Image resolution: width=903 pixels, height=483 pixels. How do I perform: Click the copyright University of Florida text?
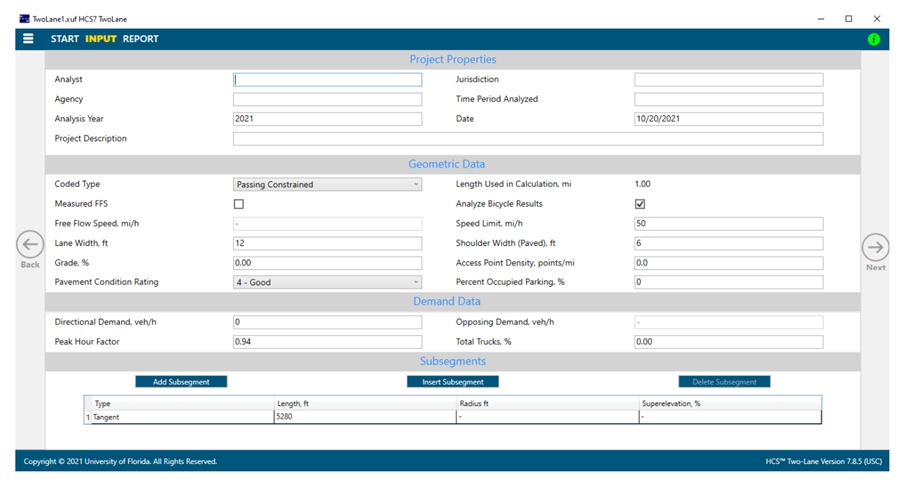120,461
